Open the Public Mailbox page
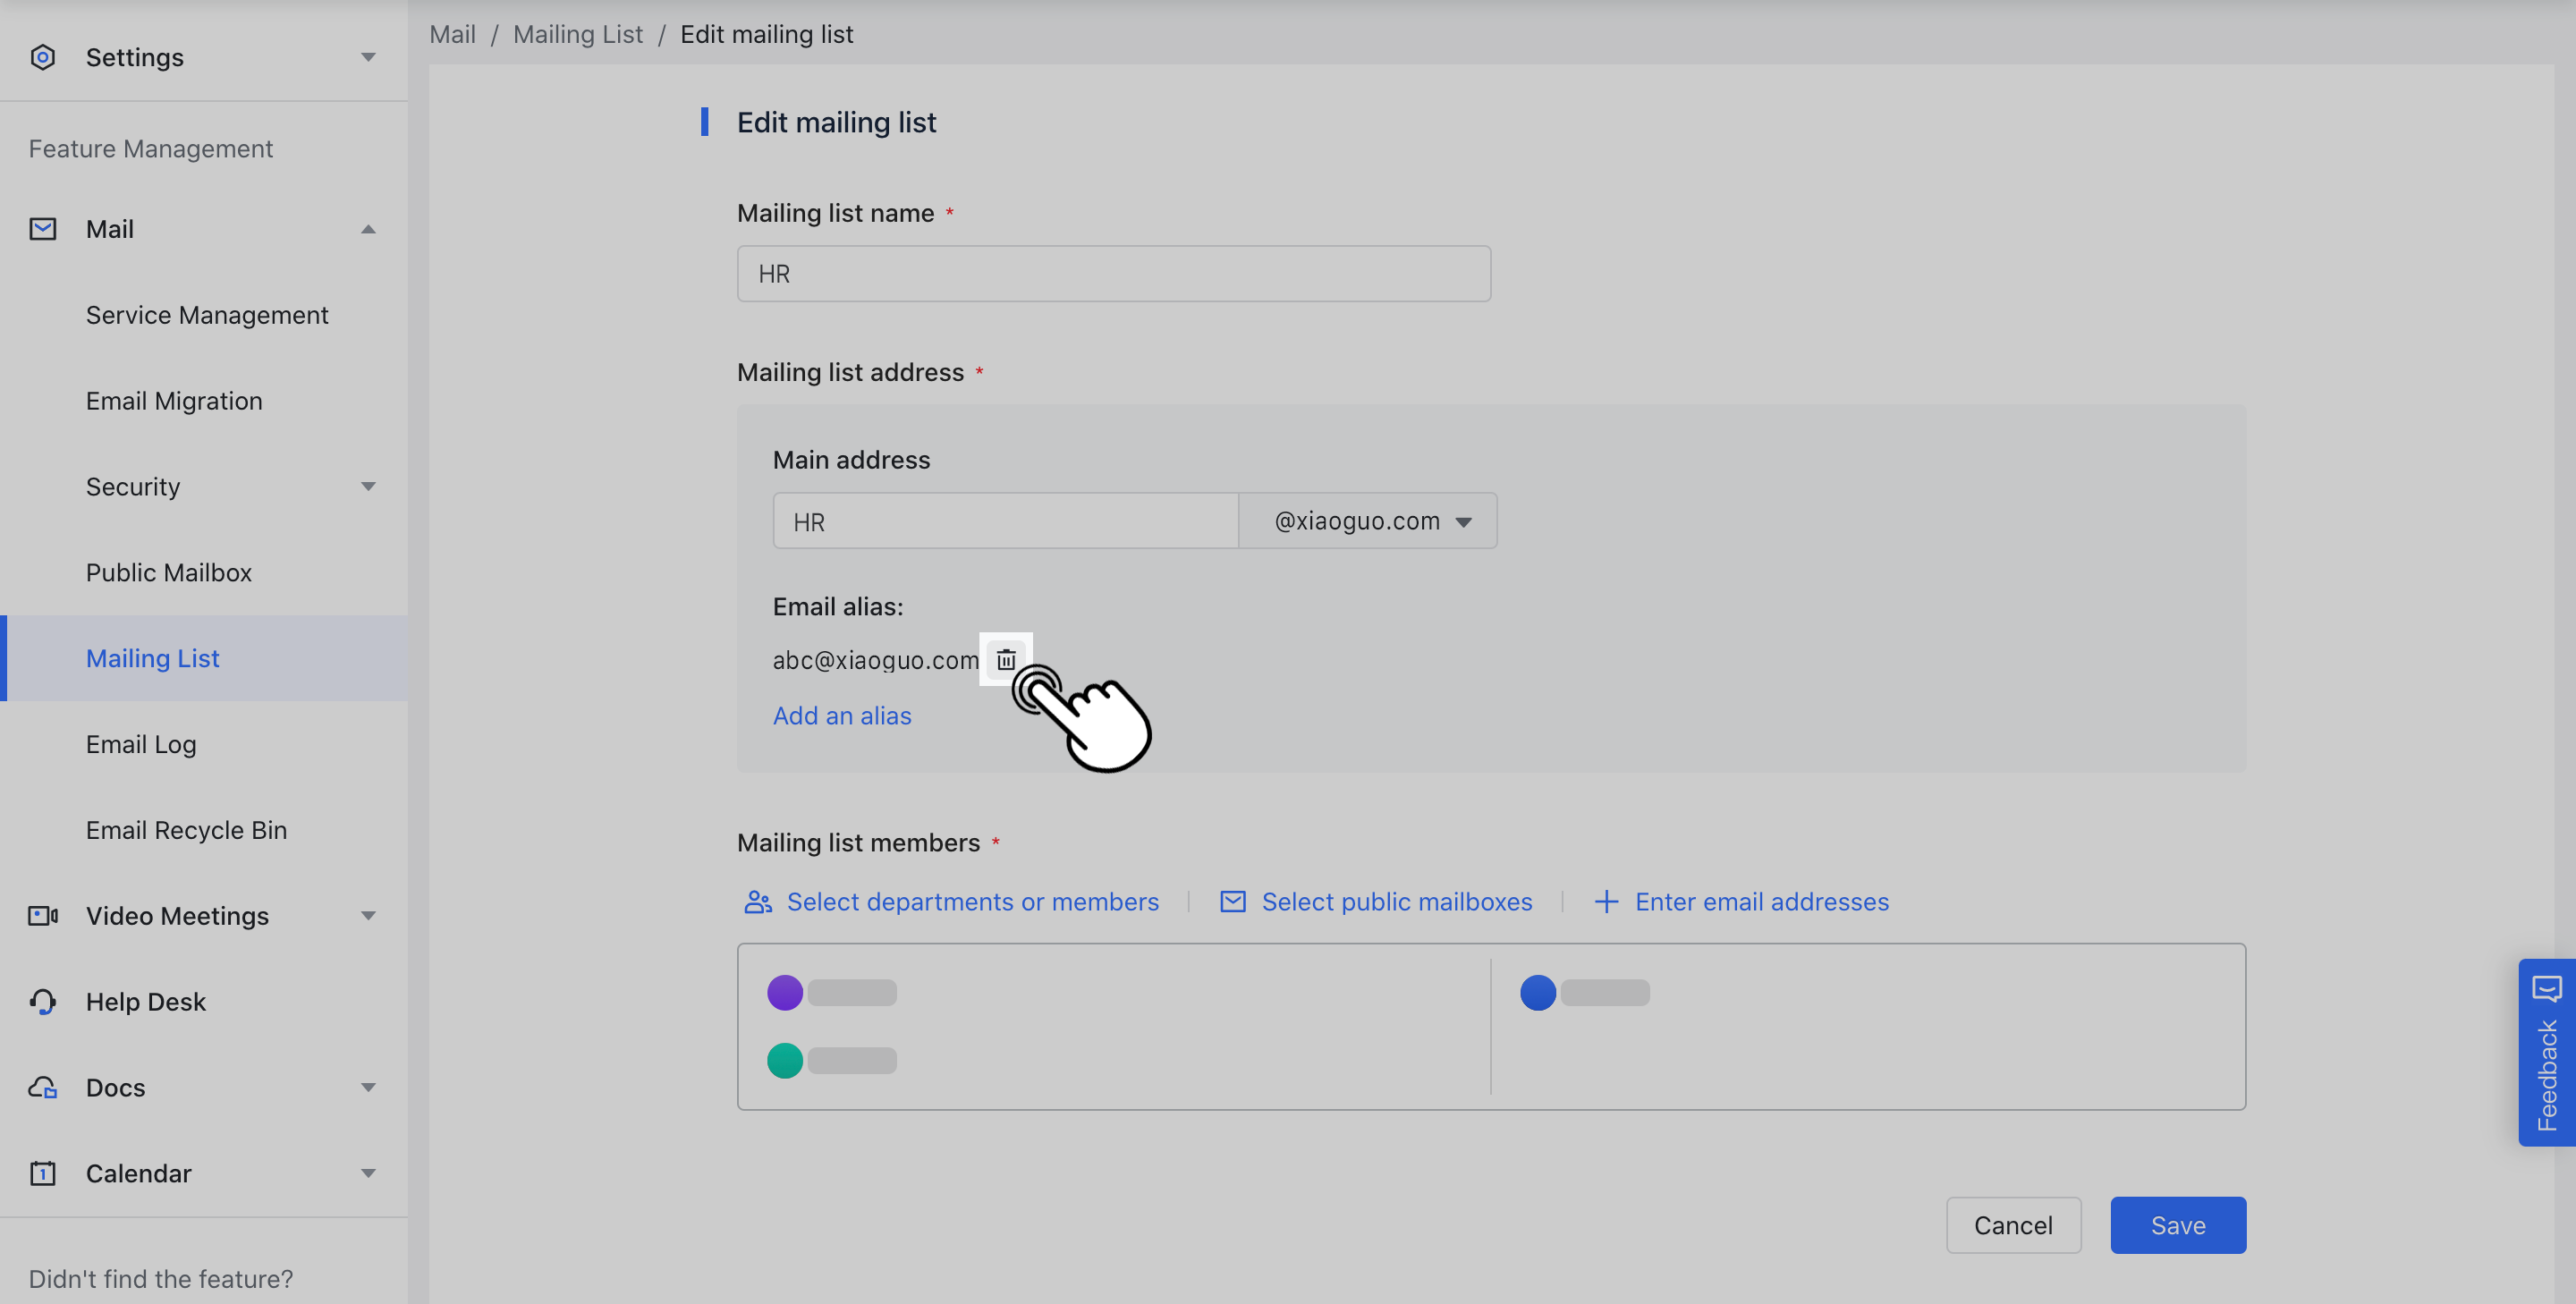This screenshot has width=2576, height=1304. [x=168, y=572]
